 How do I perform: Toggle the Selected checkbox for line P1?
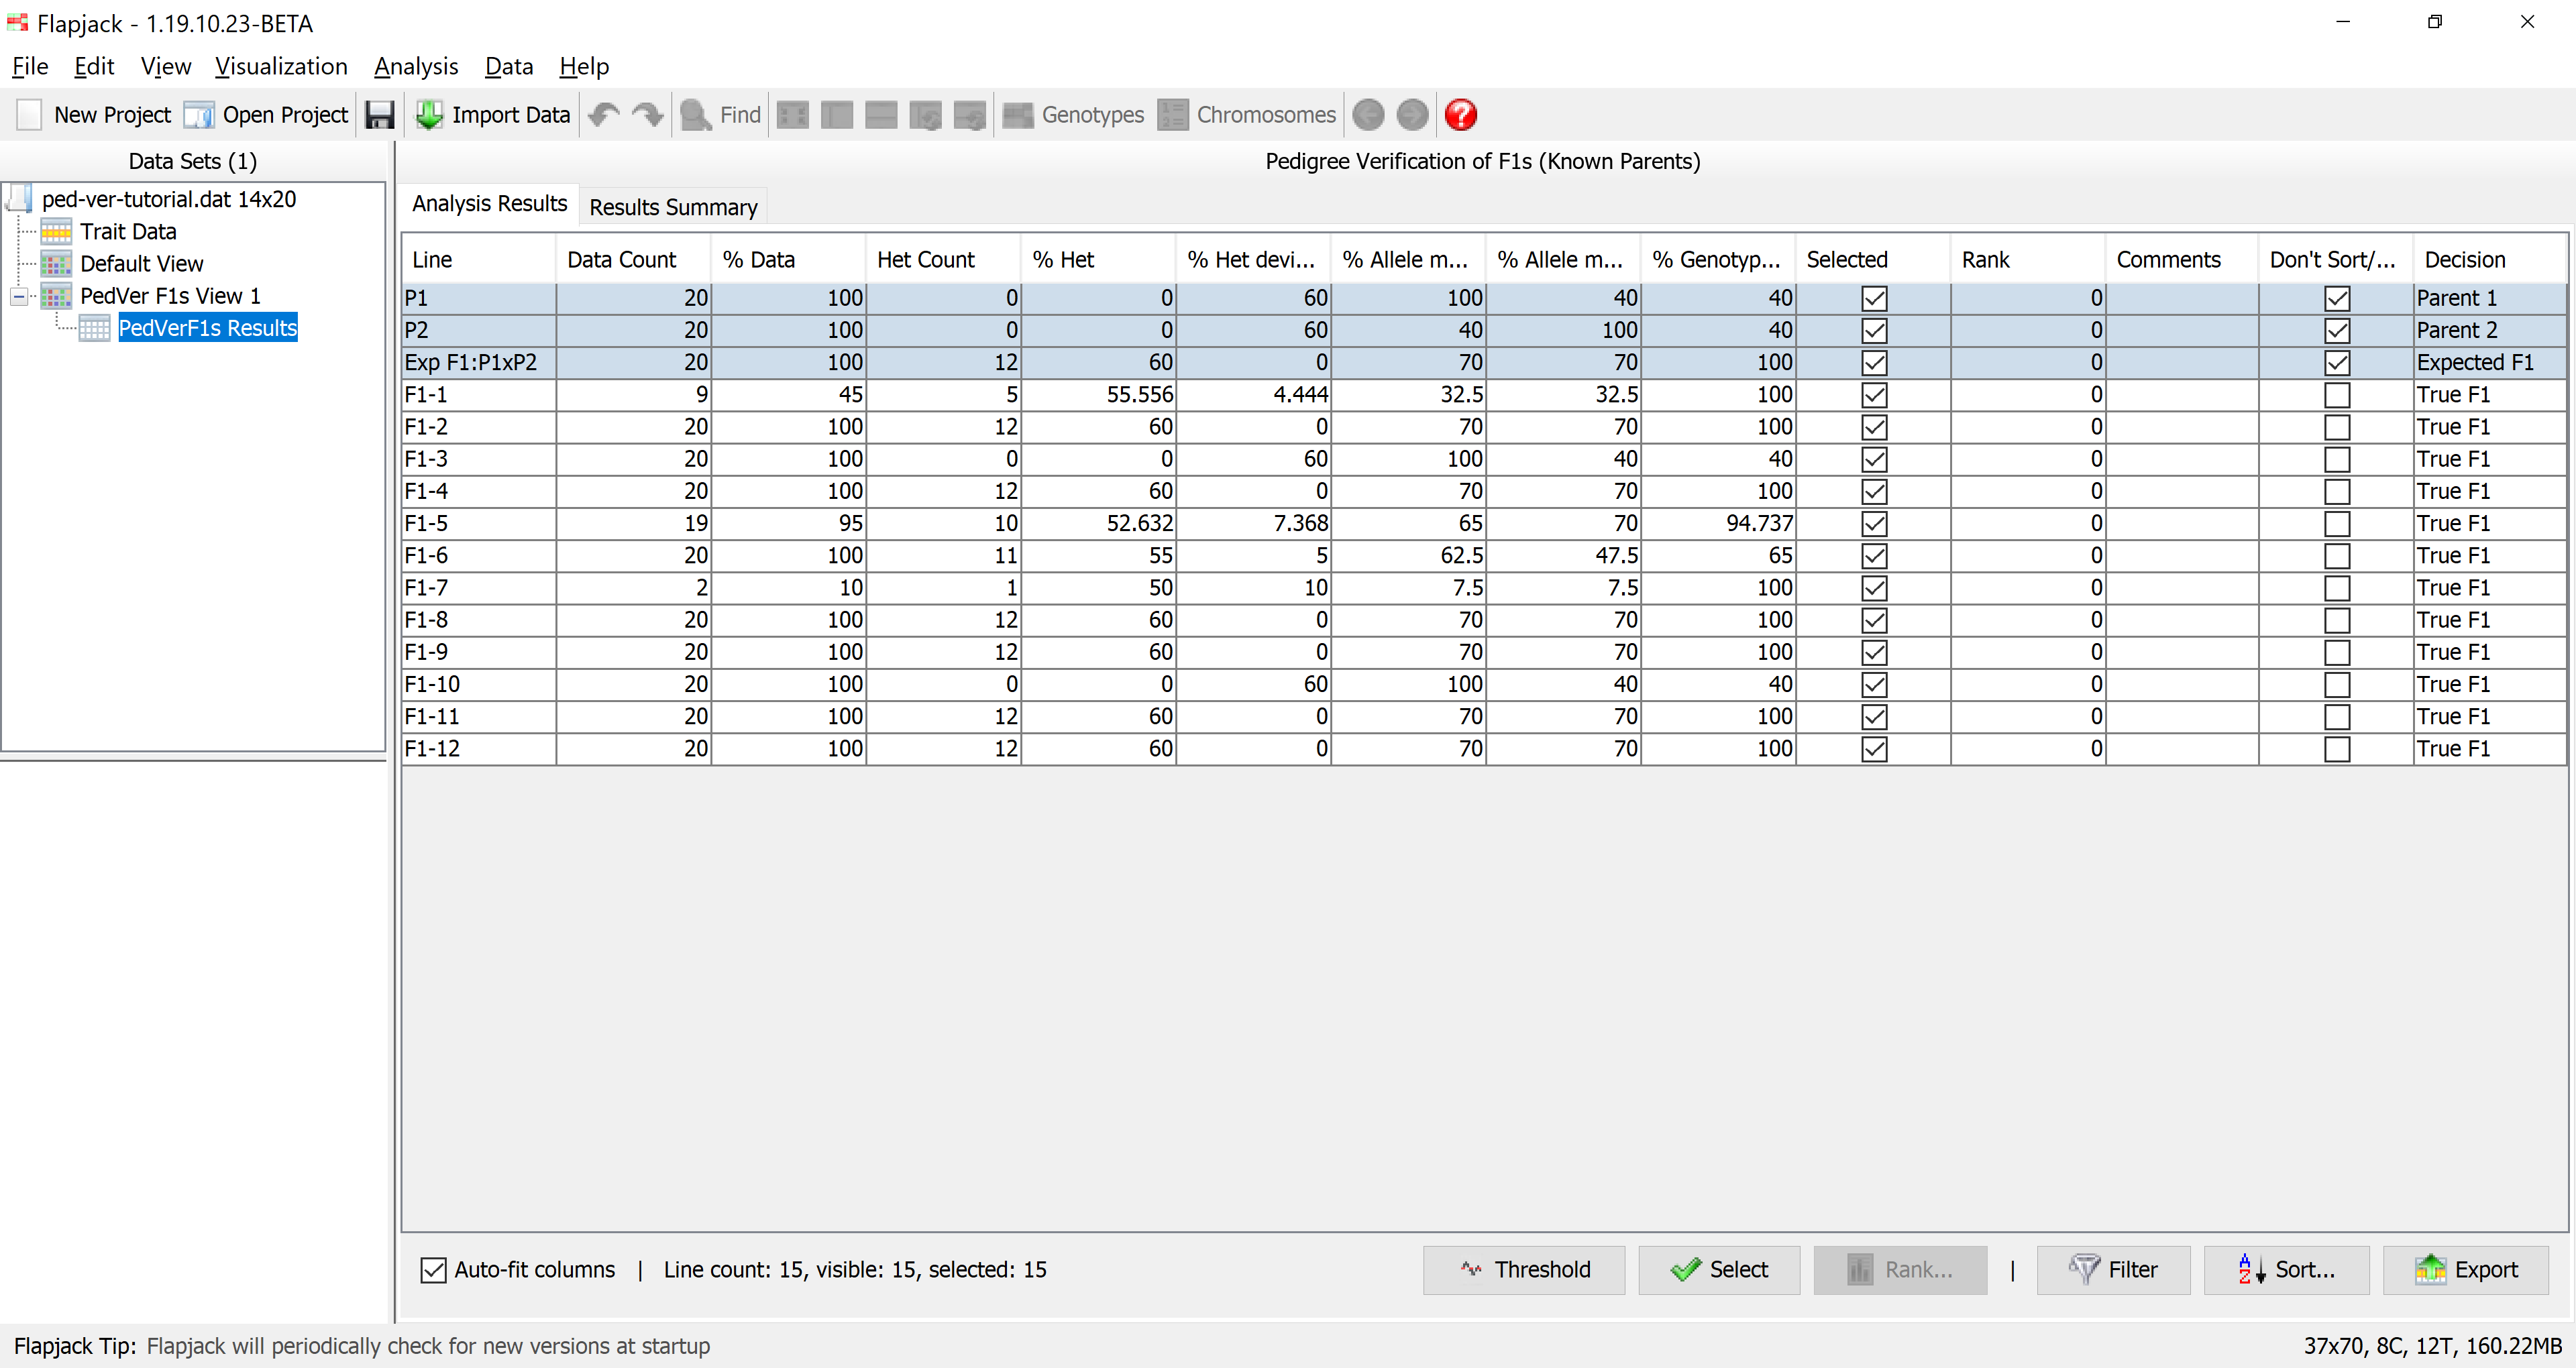pyautogui.click(x=1874, y=298)
